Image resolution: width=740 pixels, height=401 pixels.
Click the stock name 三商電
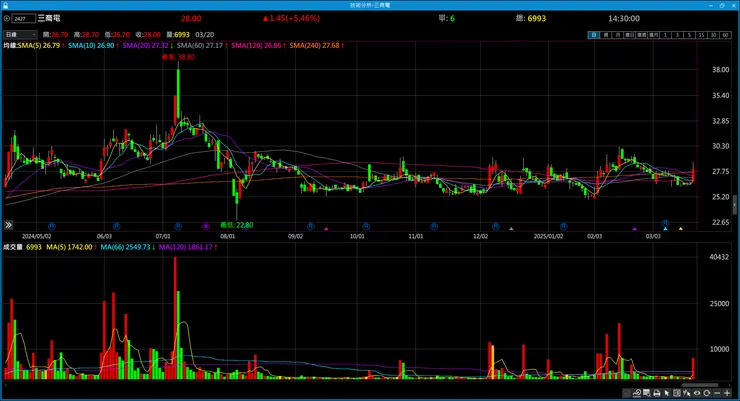[x=49, y=18]
